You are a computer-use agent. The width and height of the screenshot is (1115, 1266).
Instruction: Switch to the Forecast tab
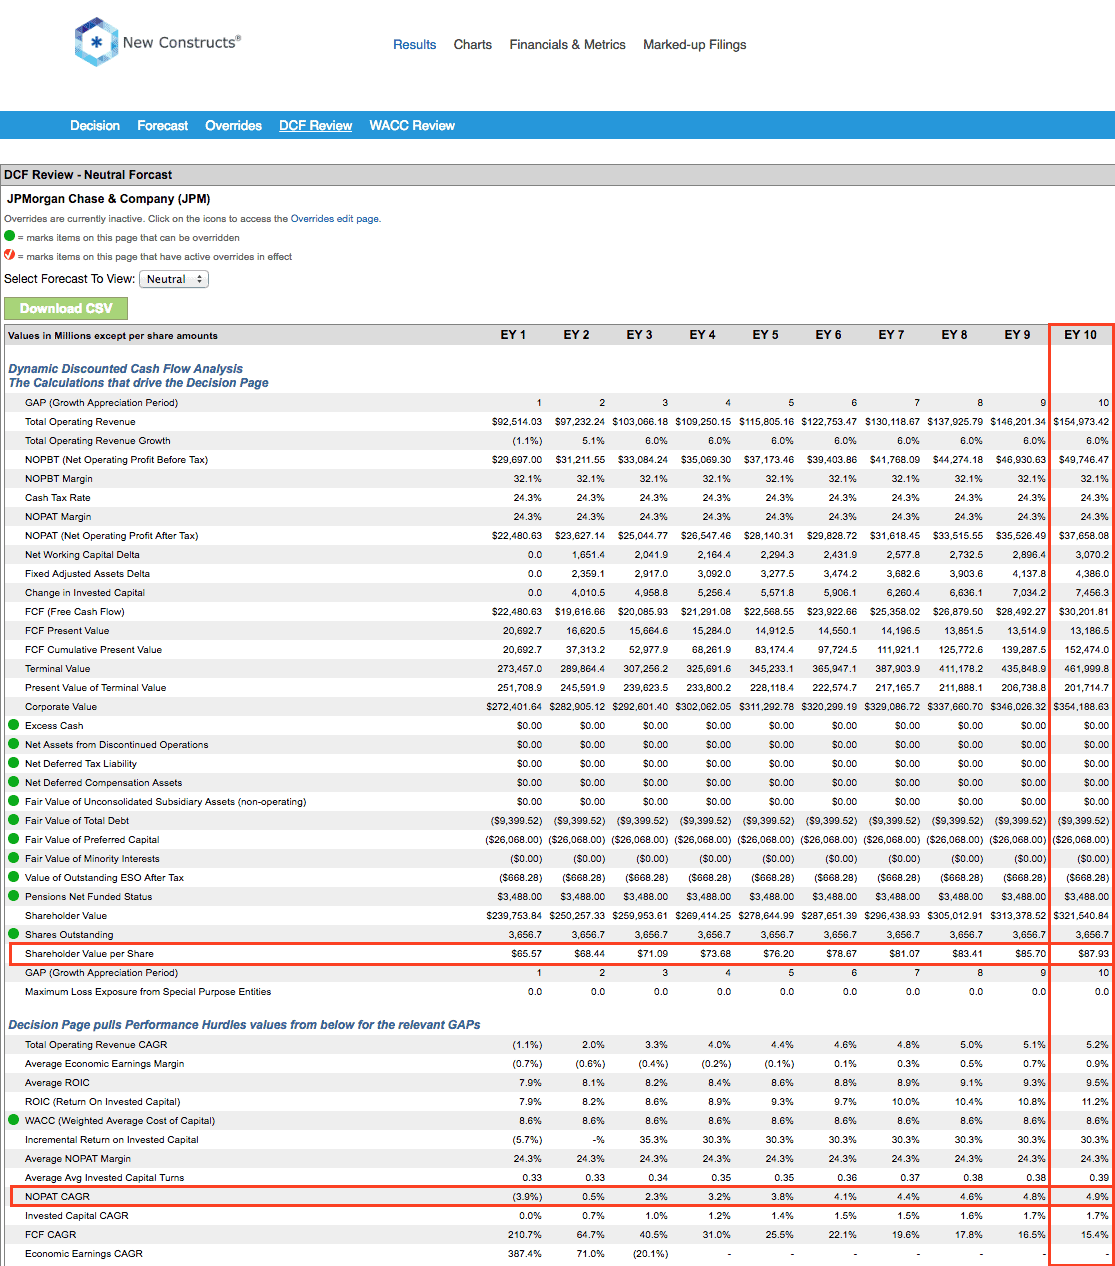point(163,125)
